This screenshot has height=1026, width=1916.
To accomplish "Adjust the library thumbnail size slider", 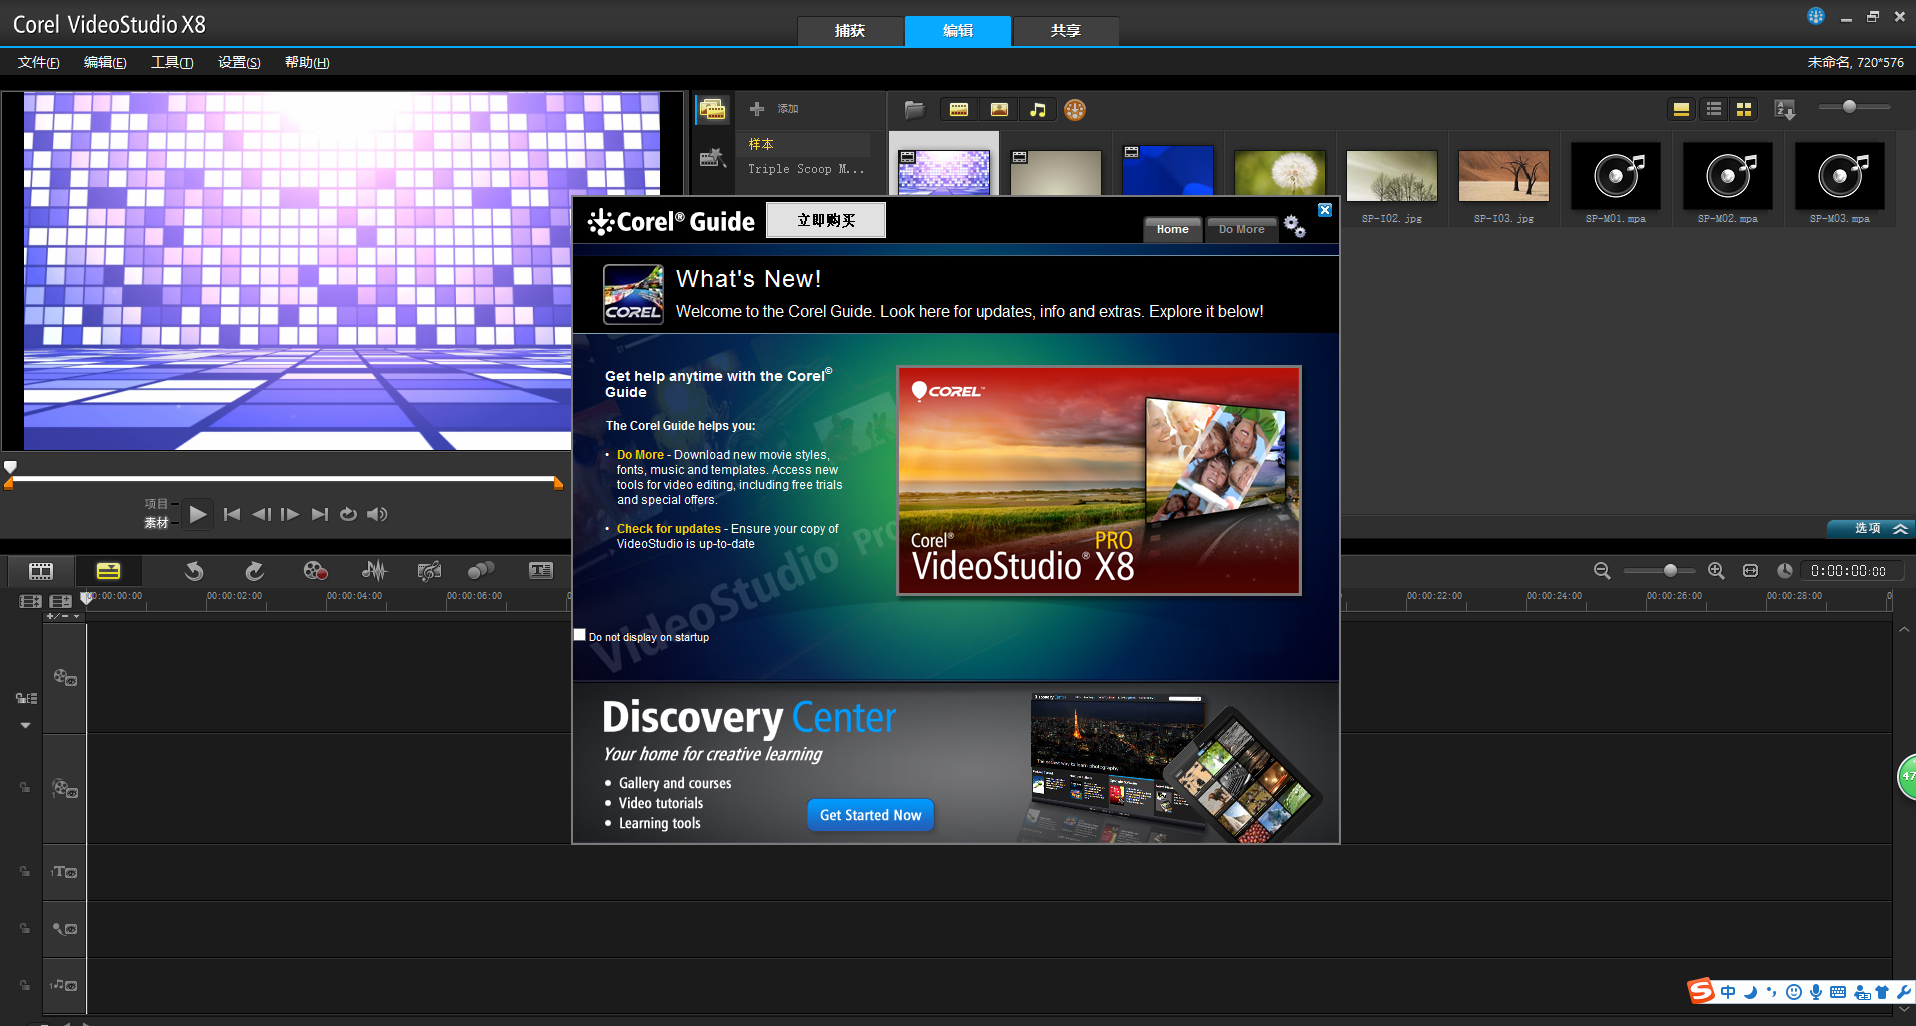I will (1854, 107).
